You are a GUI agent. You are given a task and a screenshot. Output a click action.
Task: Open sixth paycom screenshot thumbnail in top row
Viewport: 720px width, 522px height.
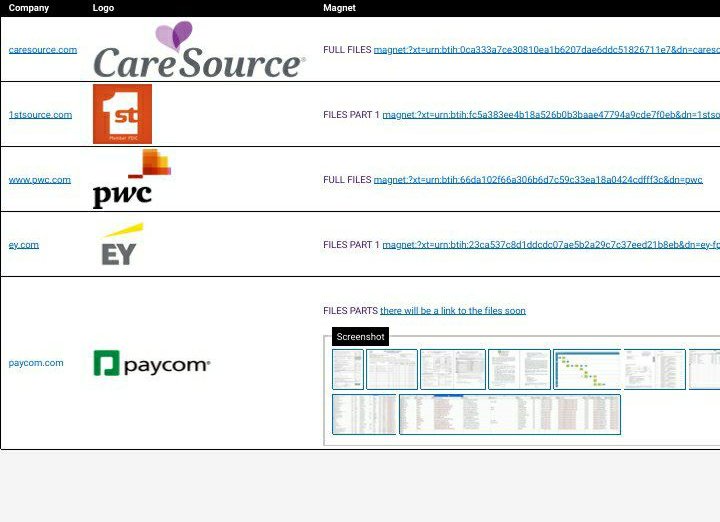[x=654, y=369]
